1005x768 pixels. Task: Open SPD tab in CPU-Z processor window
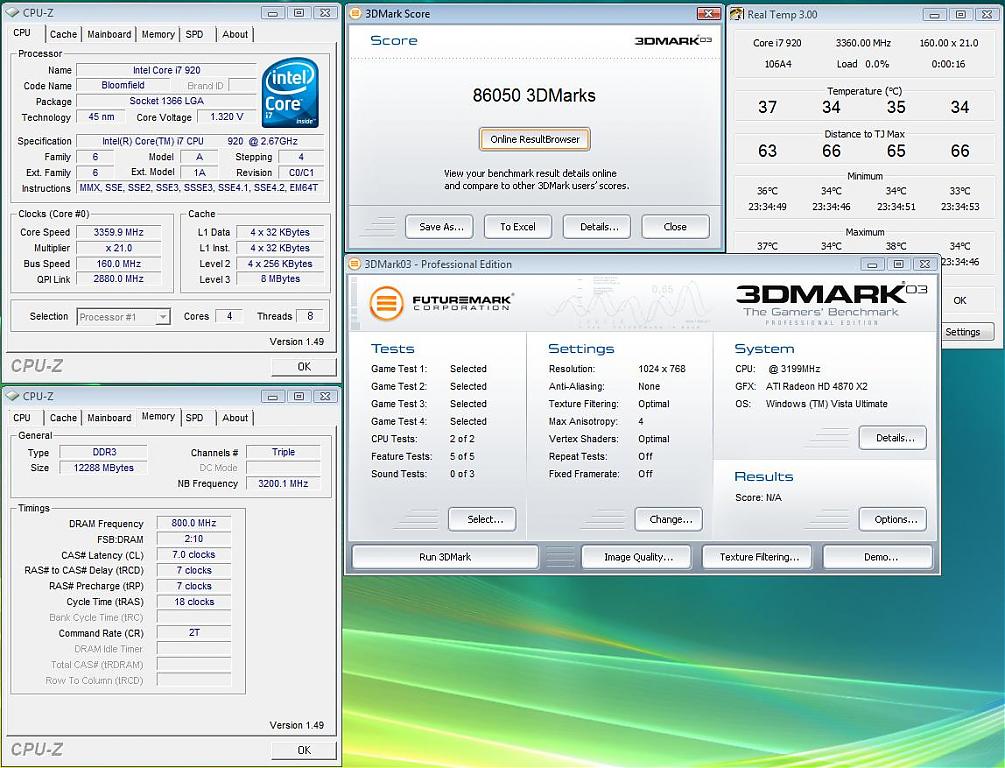pyautogui.click(x=194, y=35)
